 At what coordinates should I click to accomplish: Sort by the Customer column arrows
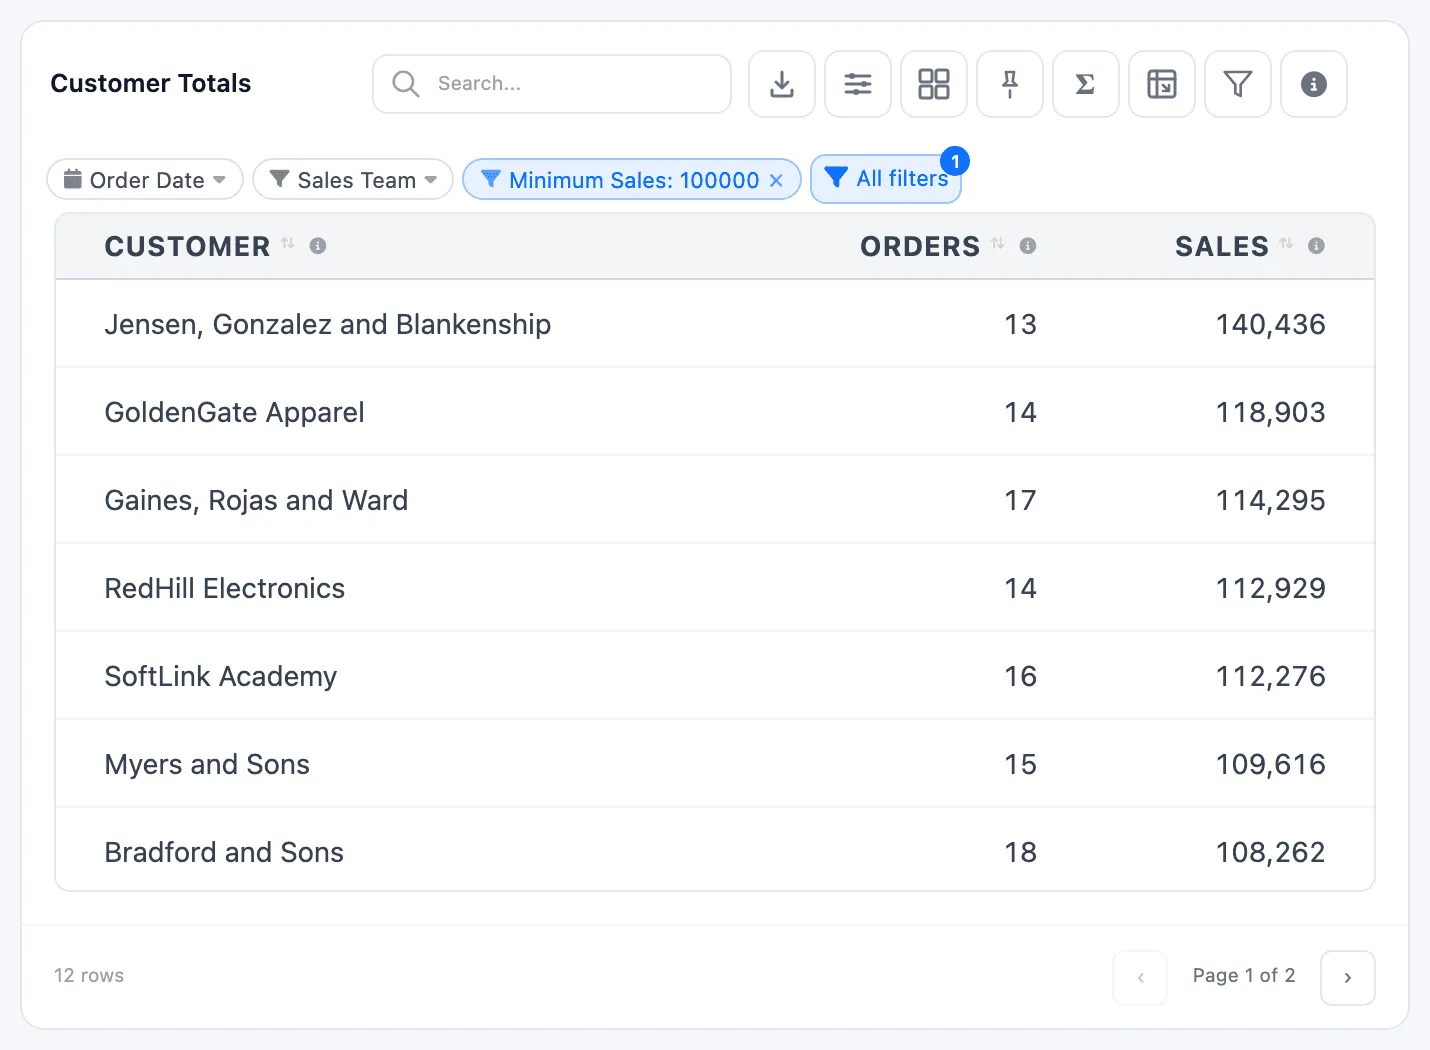(288, 244)
